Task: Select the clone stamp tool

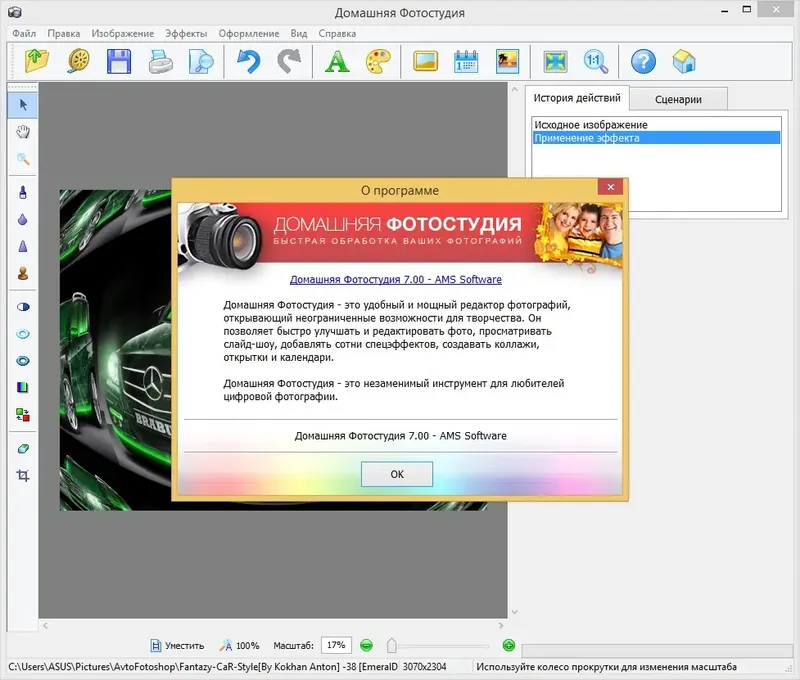Action: pos(23,273)
